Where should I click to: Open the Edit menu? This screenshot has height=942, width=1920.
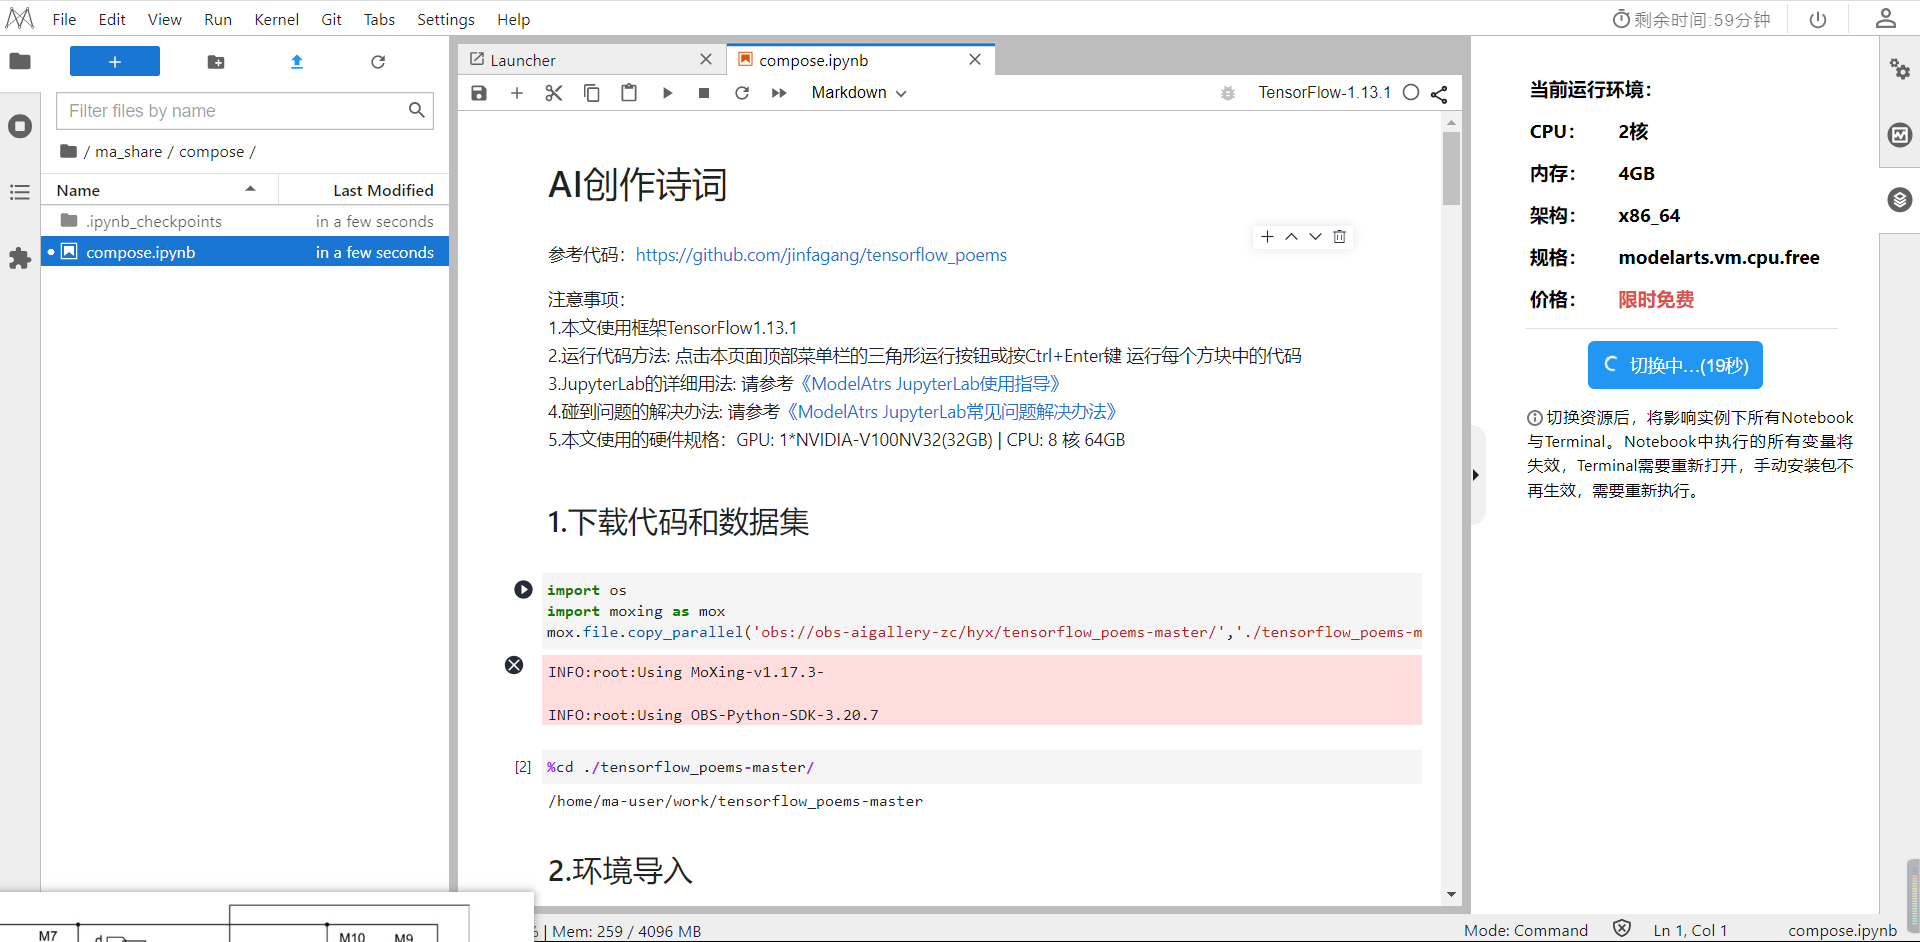(x=112, y=19)
